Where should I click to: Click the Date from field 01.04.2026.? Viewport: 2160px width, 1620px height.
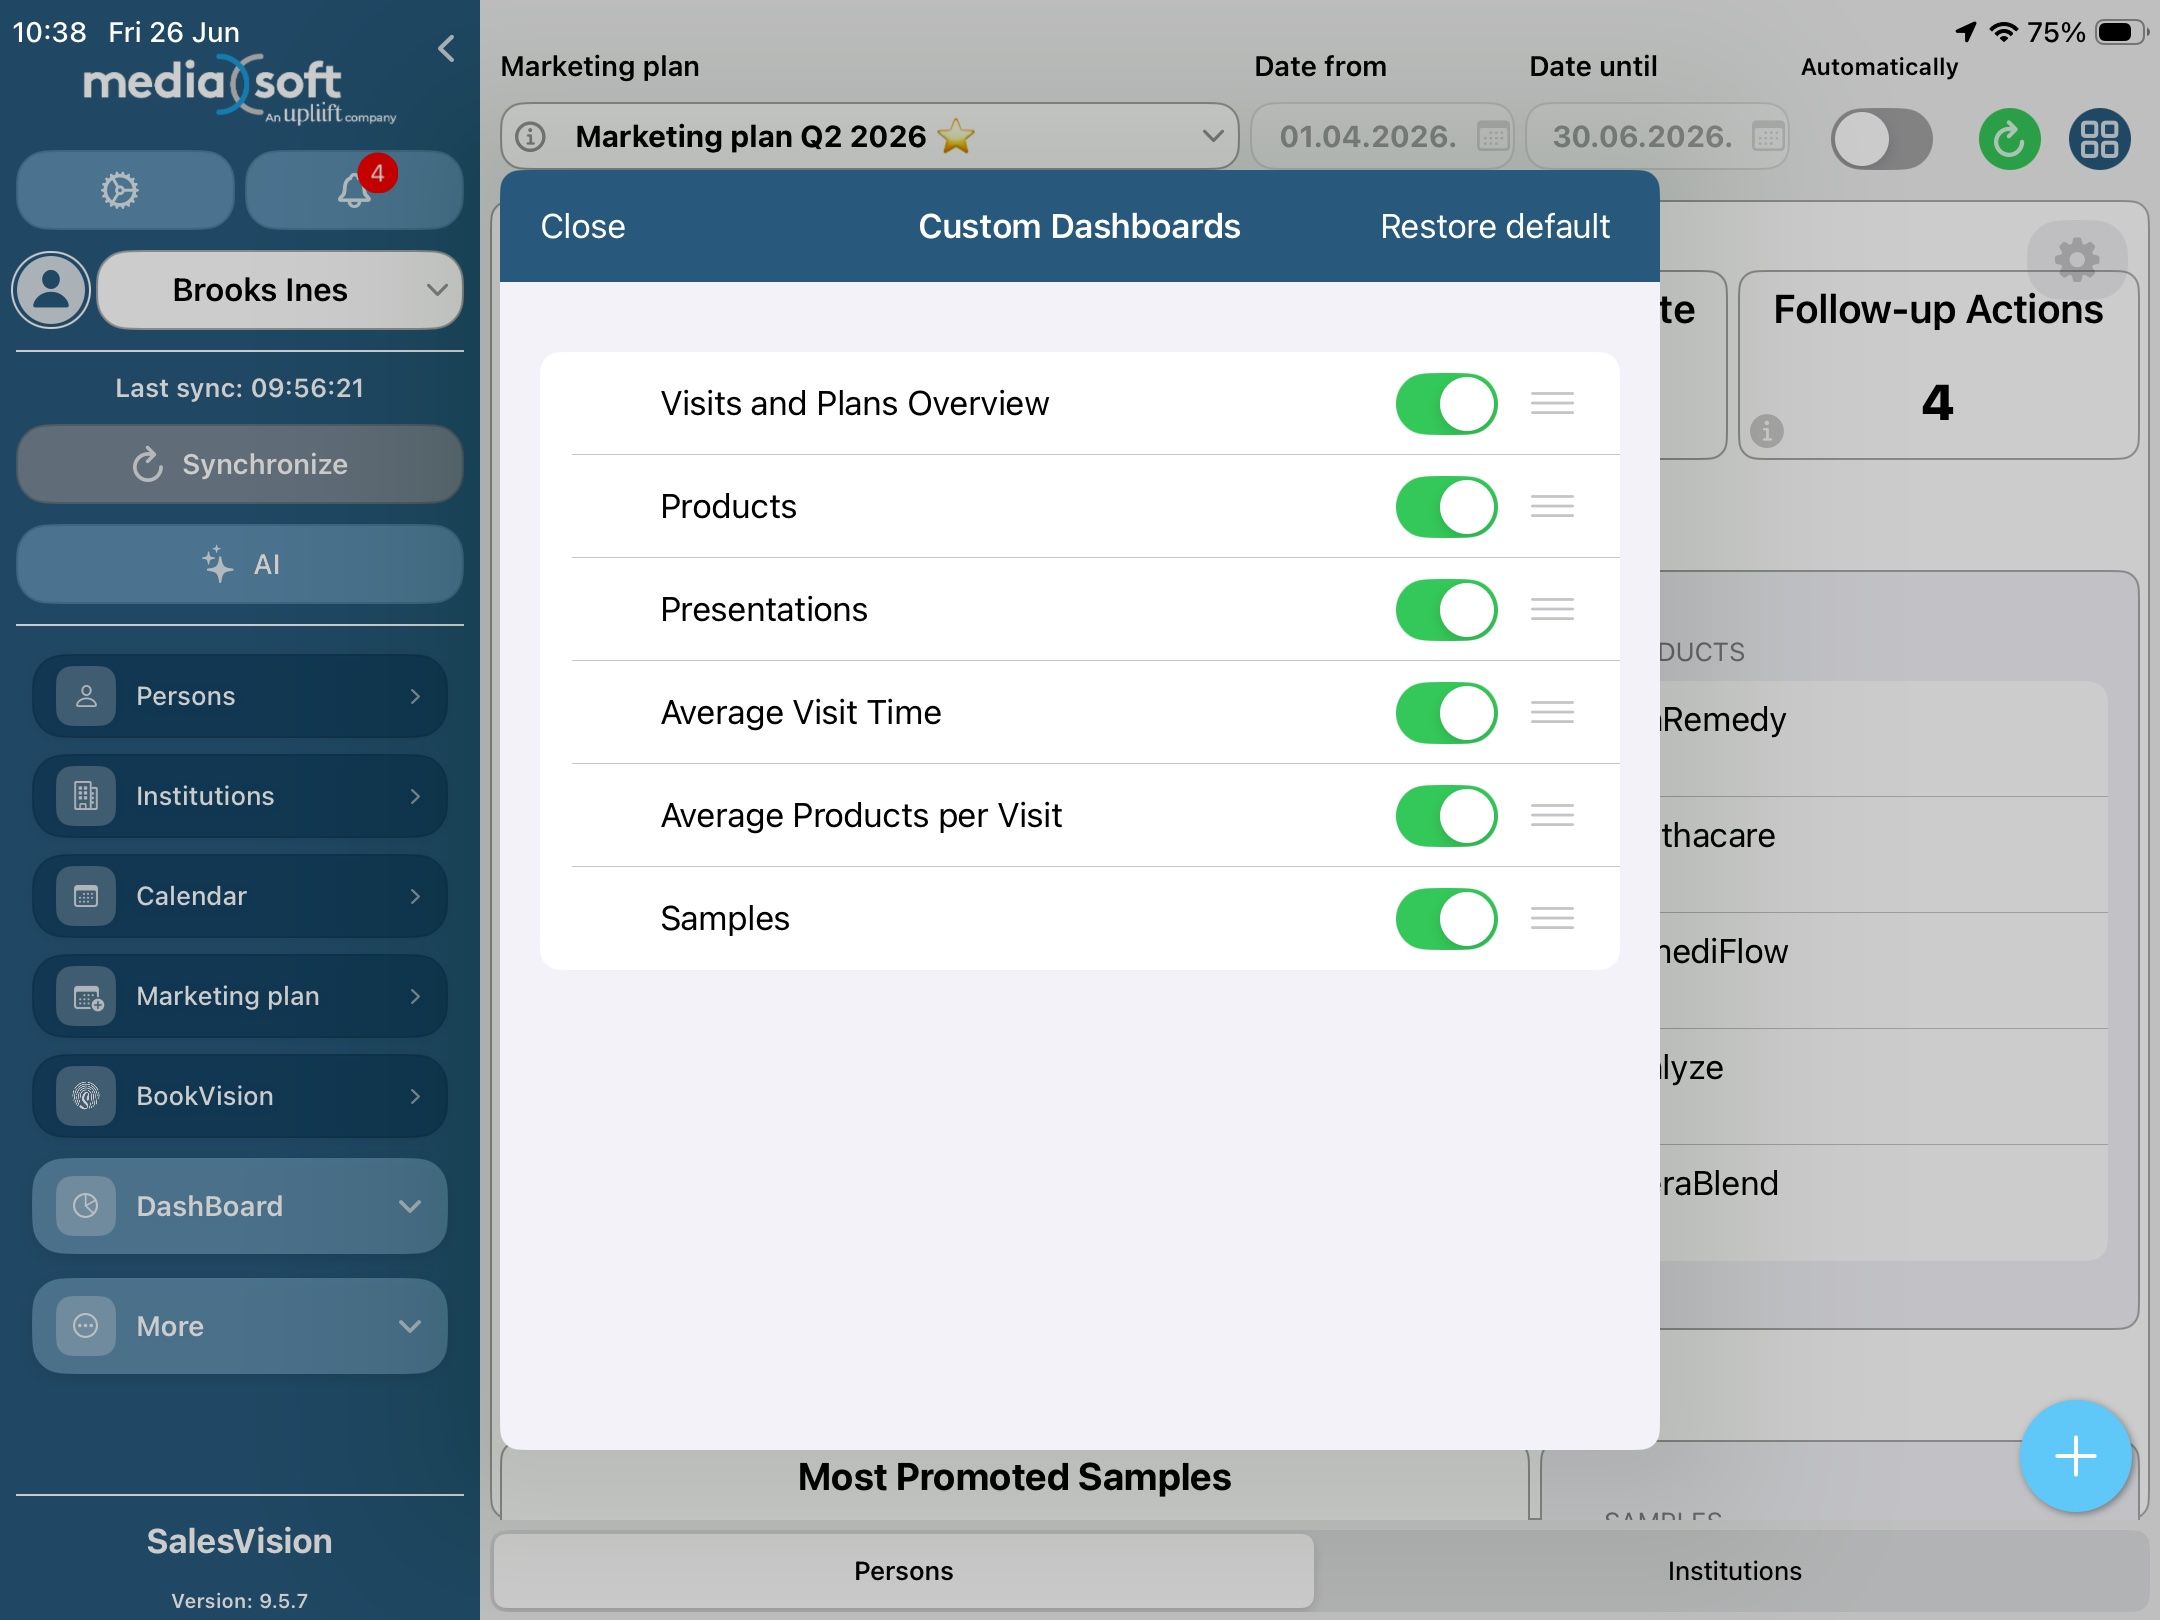(1382, 136)
